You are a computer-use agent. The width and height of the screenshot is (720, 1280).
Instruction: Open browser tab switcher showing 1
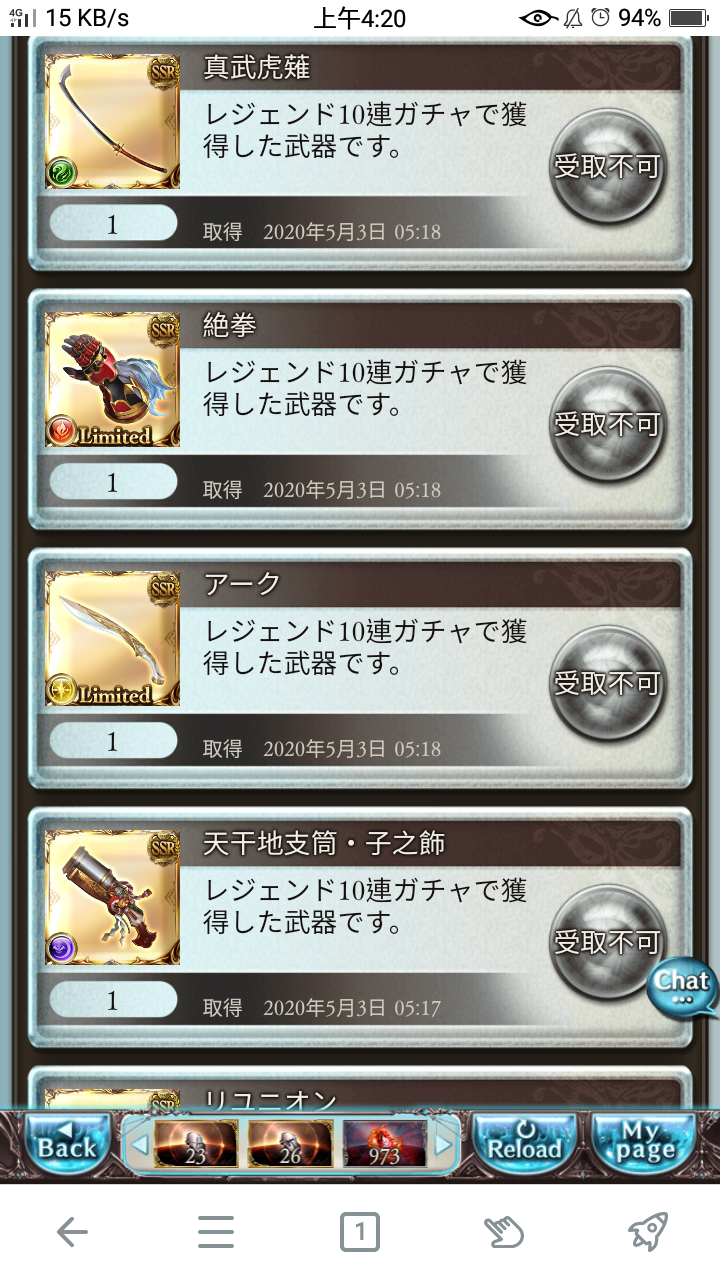click(360, 1232)
